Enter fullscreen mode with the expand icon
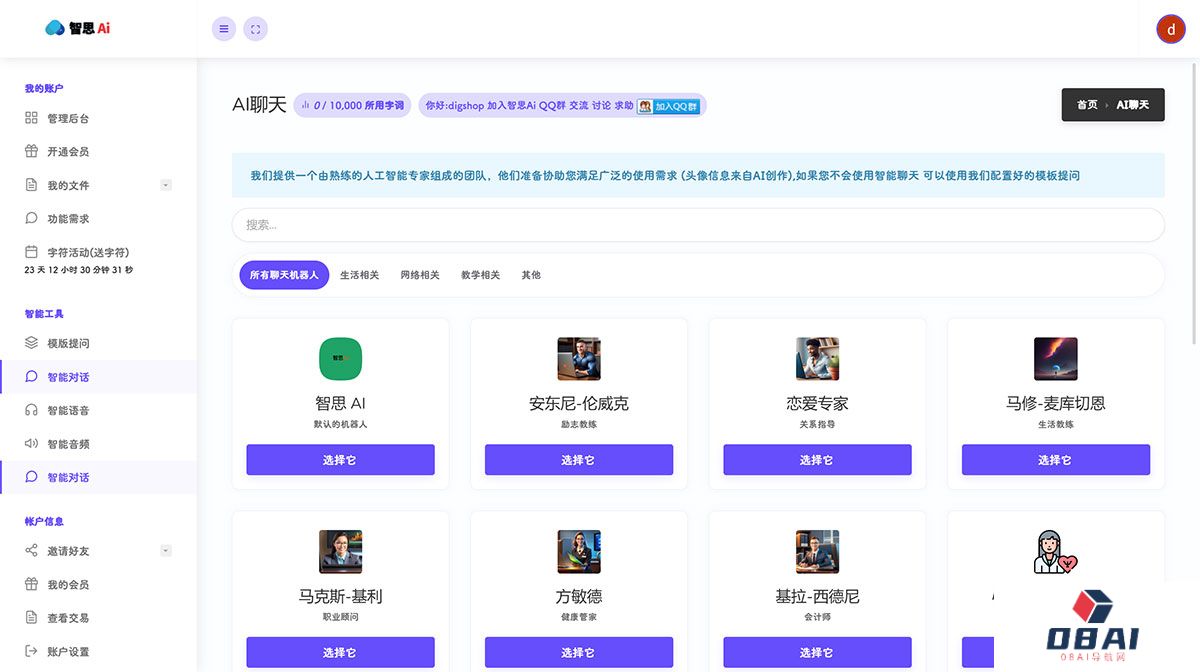1200x672 pixels. (256, 29)
